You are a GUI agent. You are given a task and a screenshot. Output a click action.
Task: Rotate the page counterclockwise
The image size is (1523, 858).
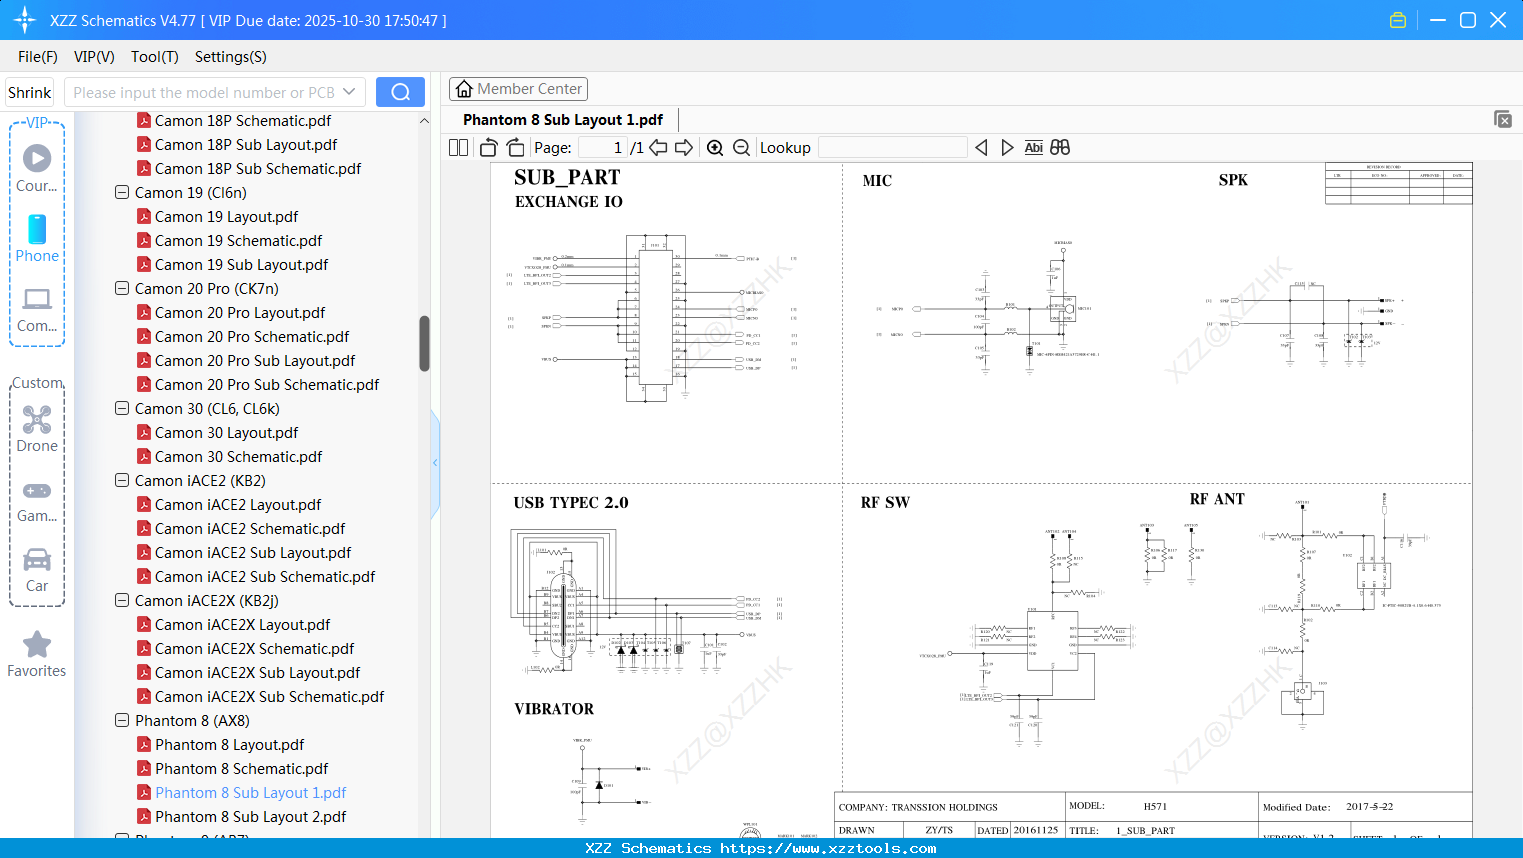point(487,146)
